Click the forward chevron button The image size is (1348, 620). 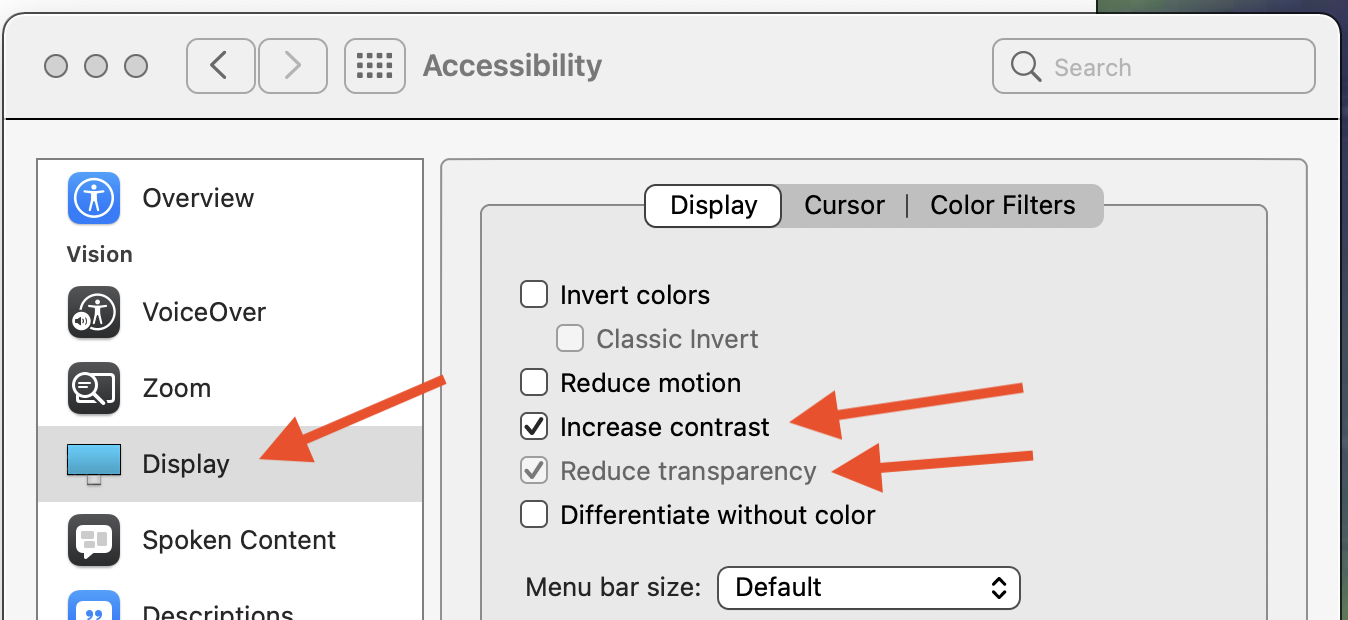[x=292, y=67]
